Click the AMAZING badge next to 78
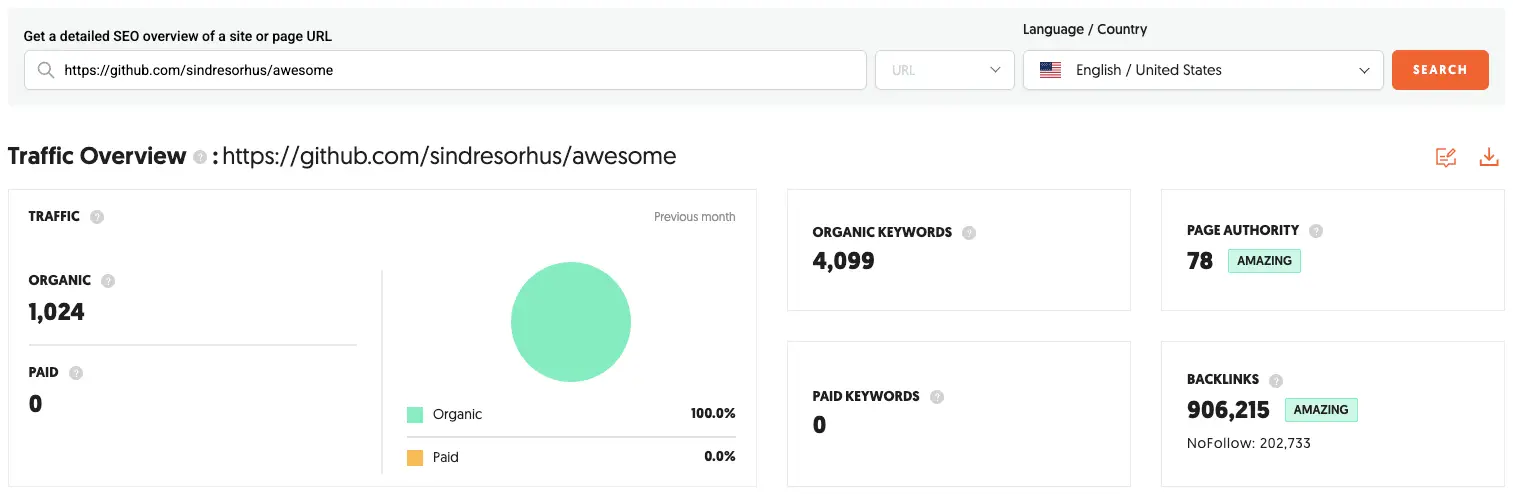The height and width of the screenshot is (494, 1513). (x=1264, y=261)
